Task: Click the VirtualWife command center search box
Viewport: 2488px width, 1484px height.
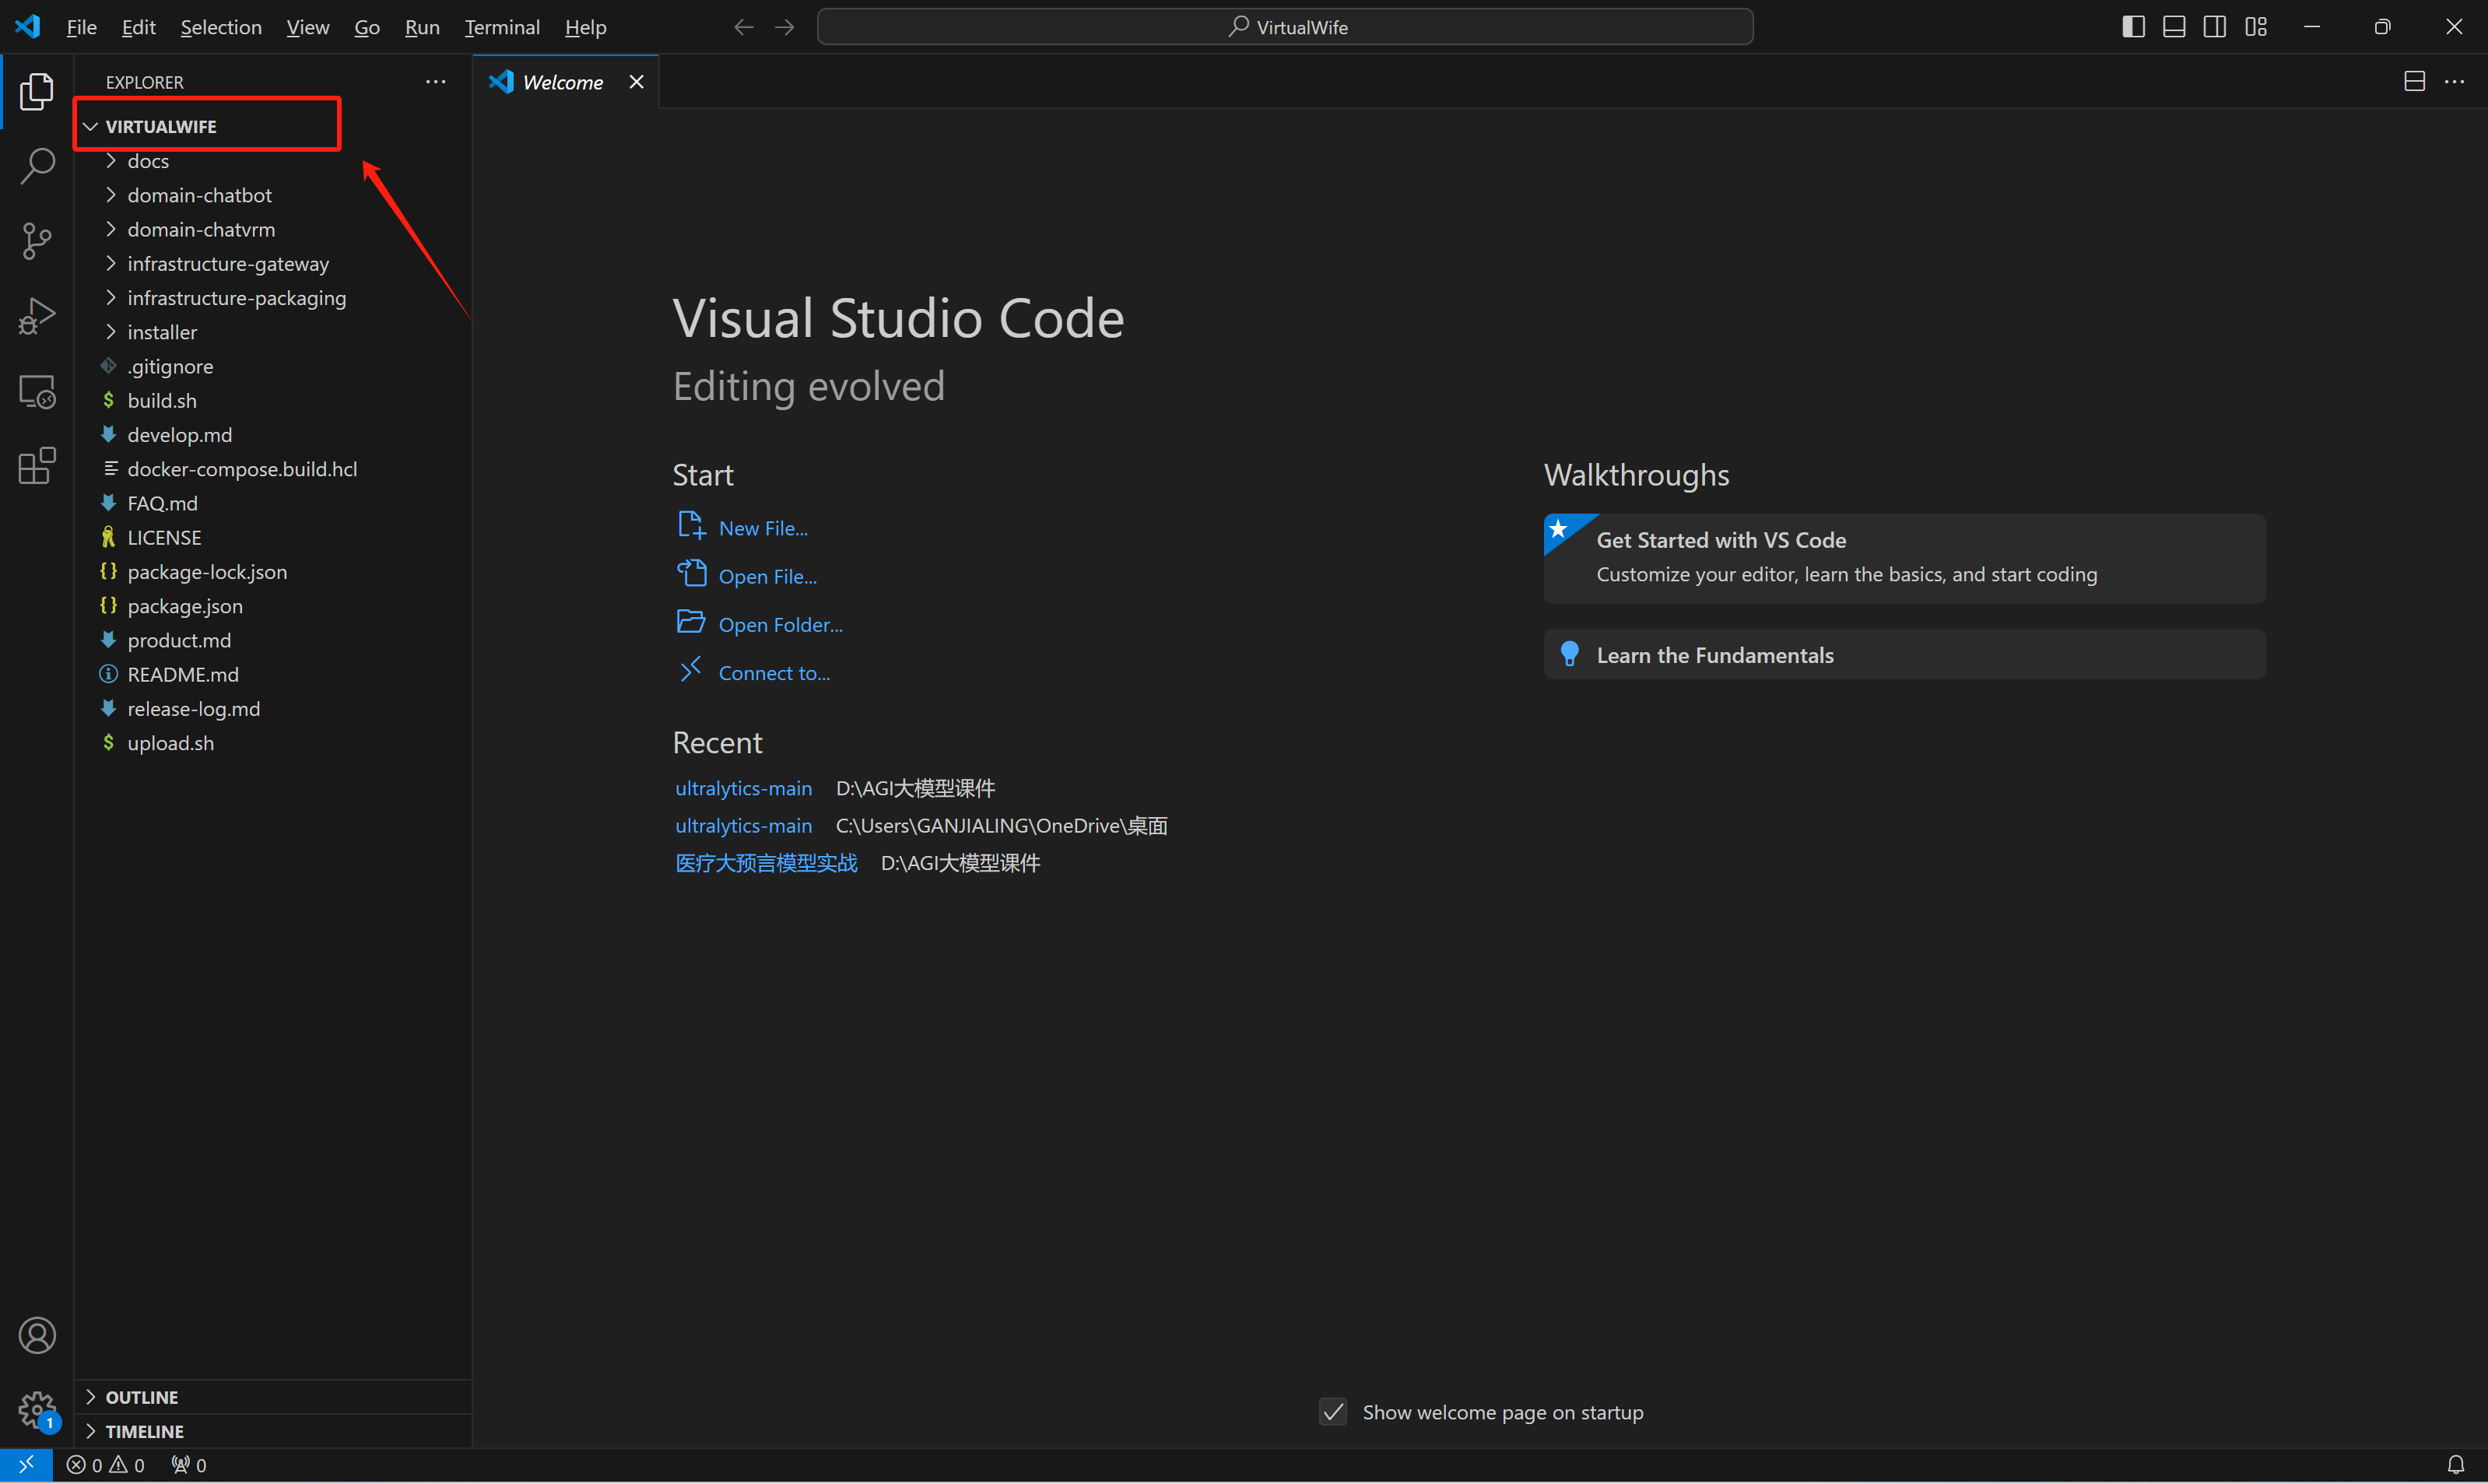Action: 1285,27
